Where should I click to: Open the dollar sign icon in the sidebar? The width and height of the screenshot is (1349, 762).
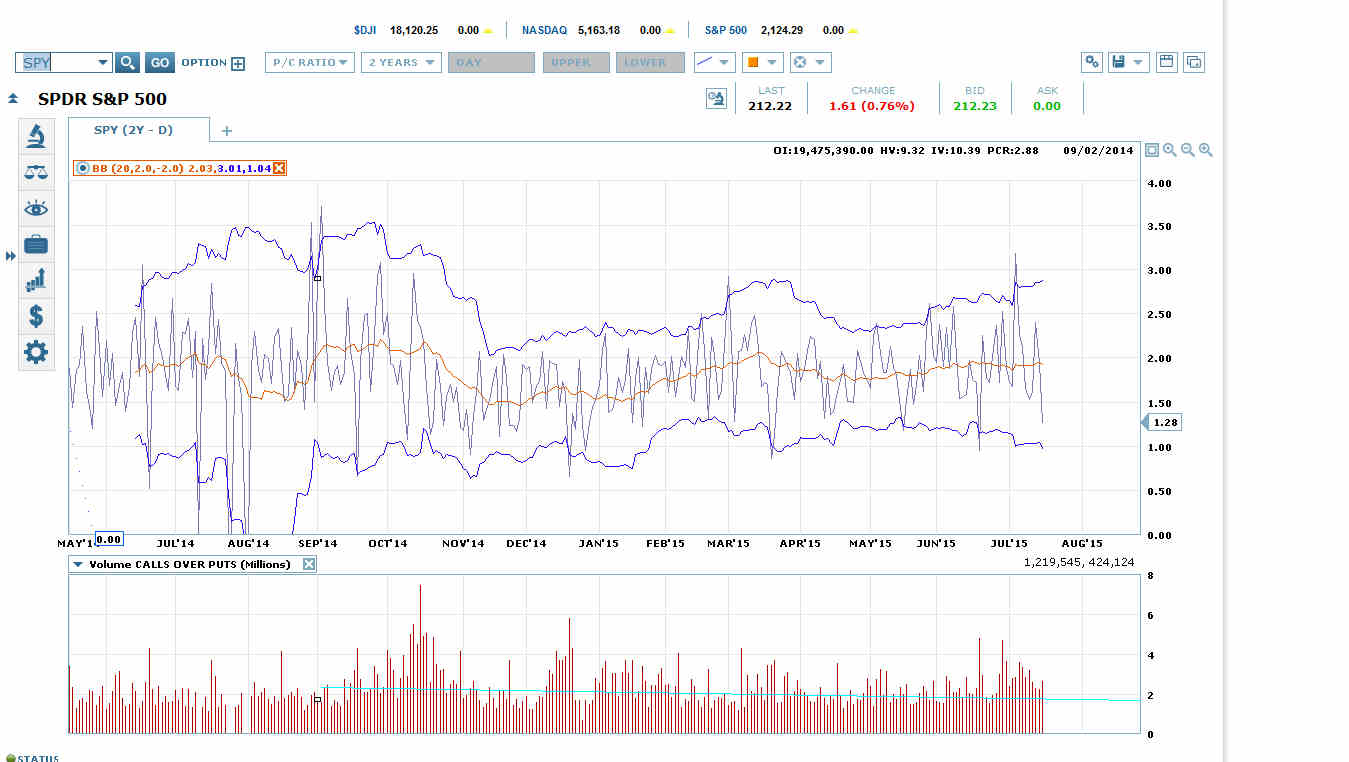point(36,316)
